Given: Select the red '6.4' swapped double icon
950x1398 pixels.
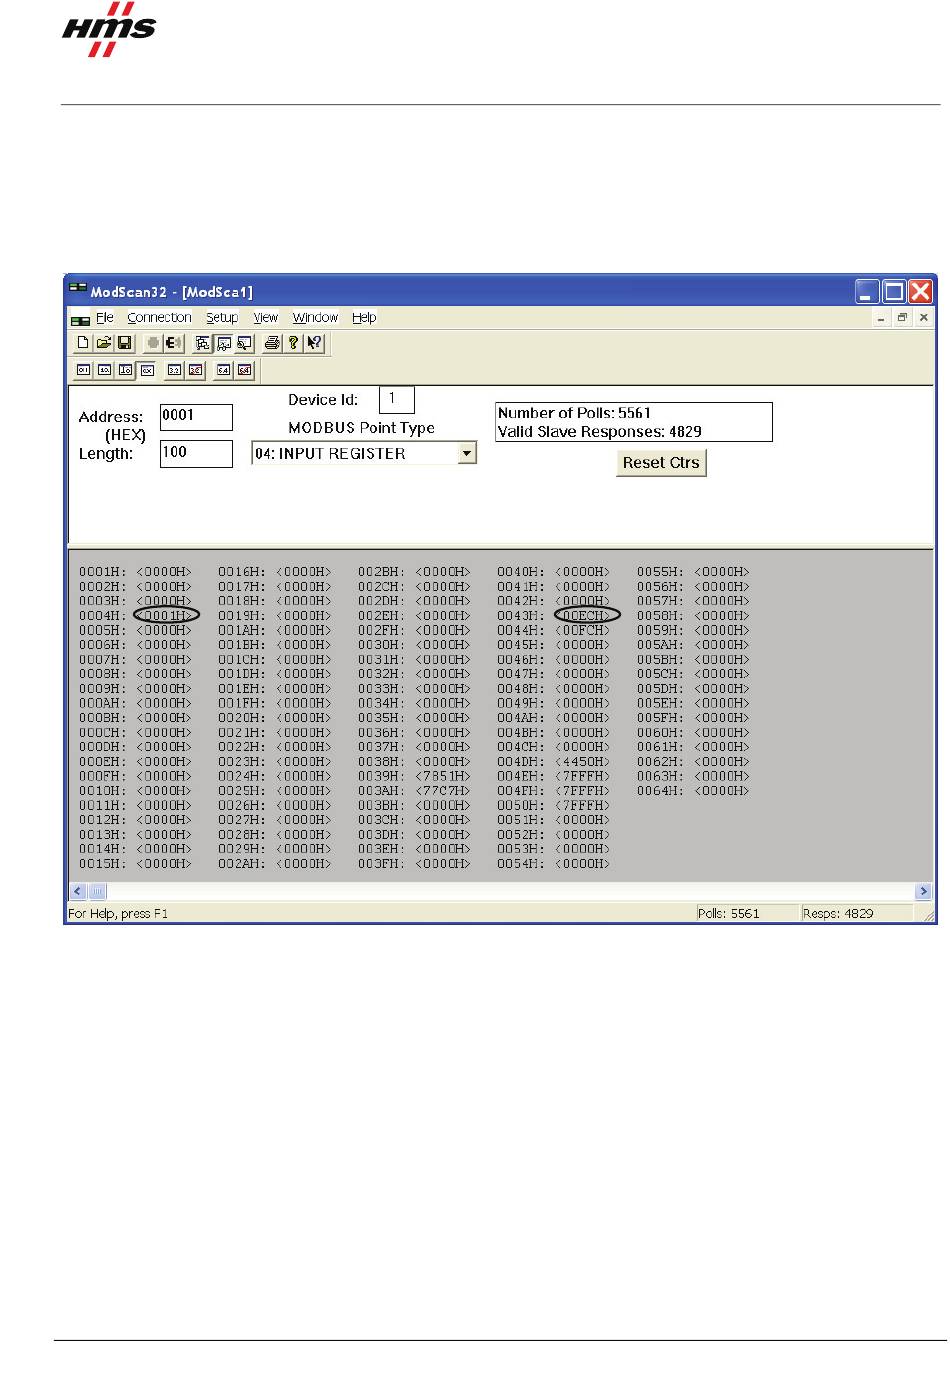Looking at the screenshot, I should (x=245, y=370).
